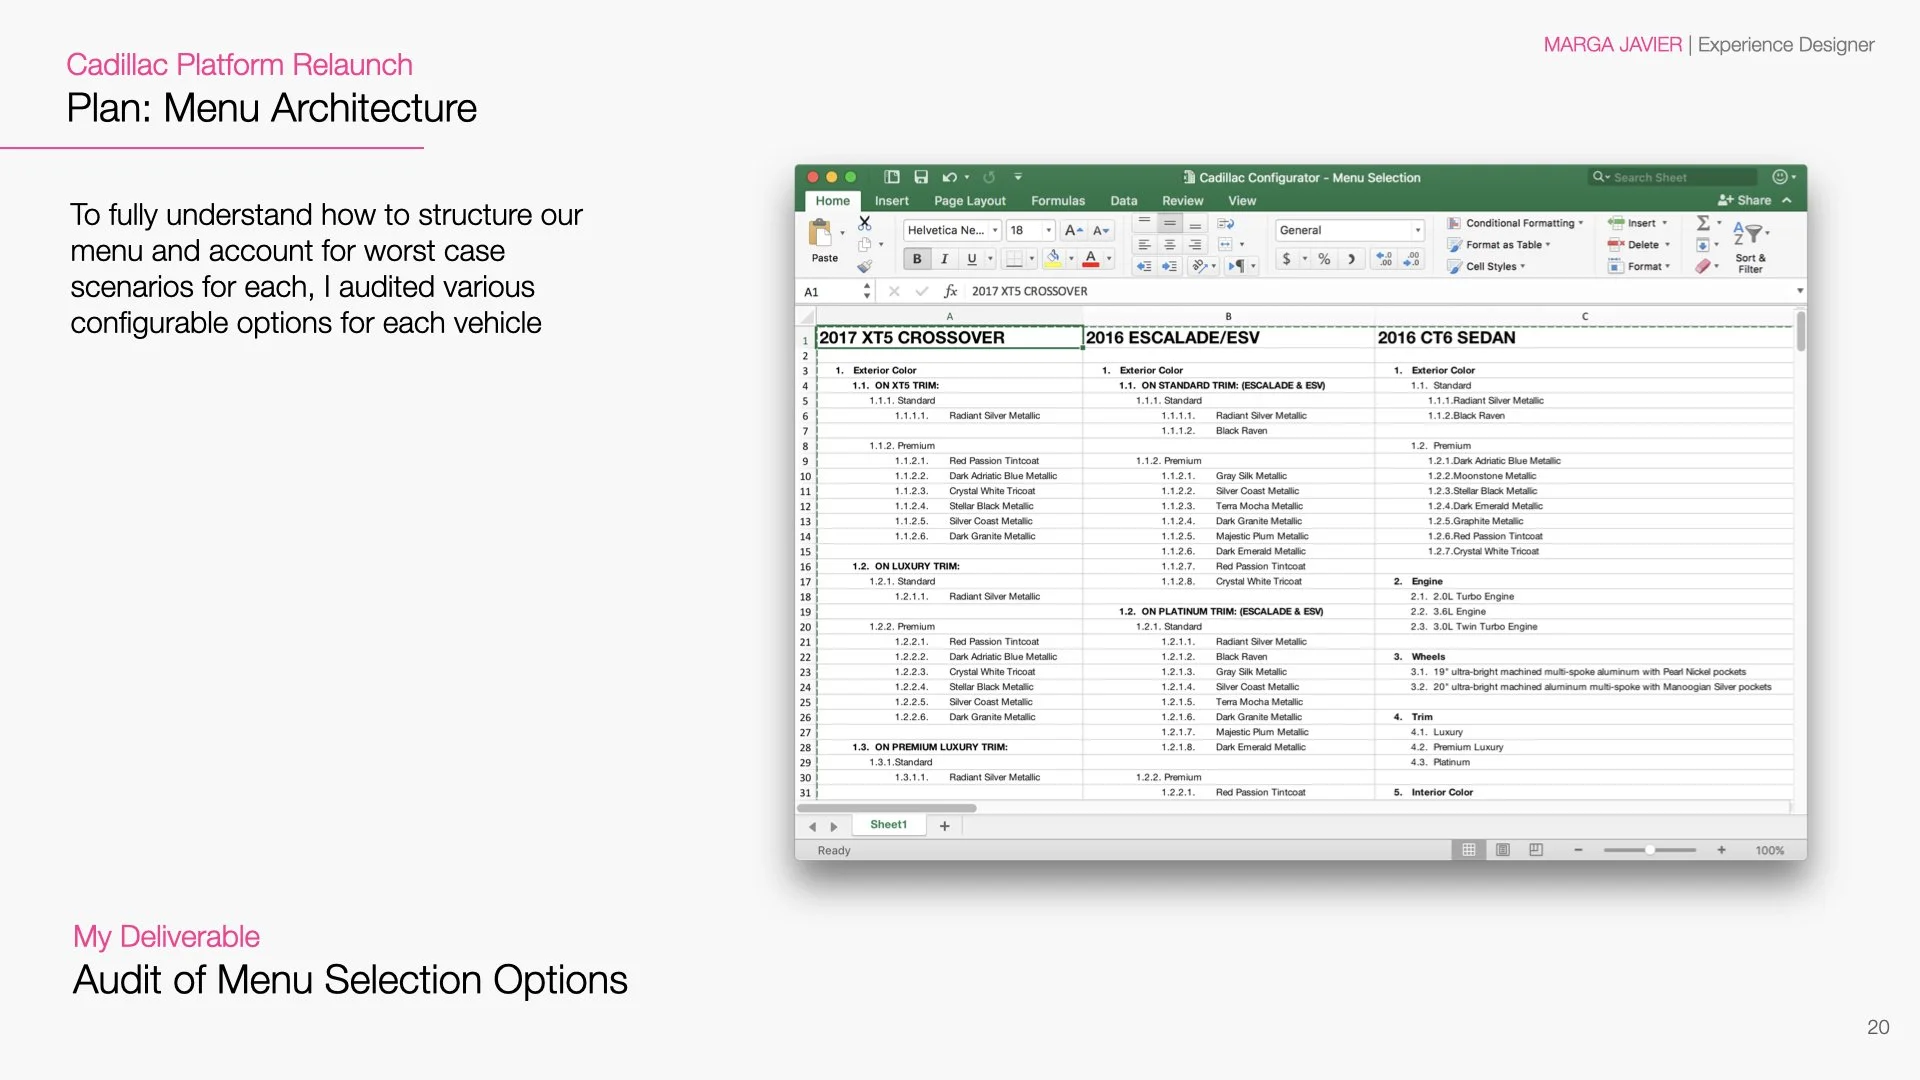
Task: Click the Increase Font Size icon
Action: click(1073, 230)
